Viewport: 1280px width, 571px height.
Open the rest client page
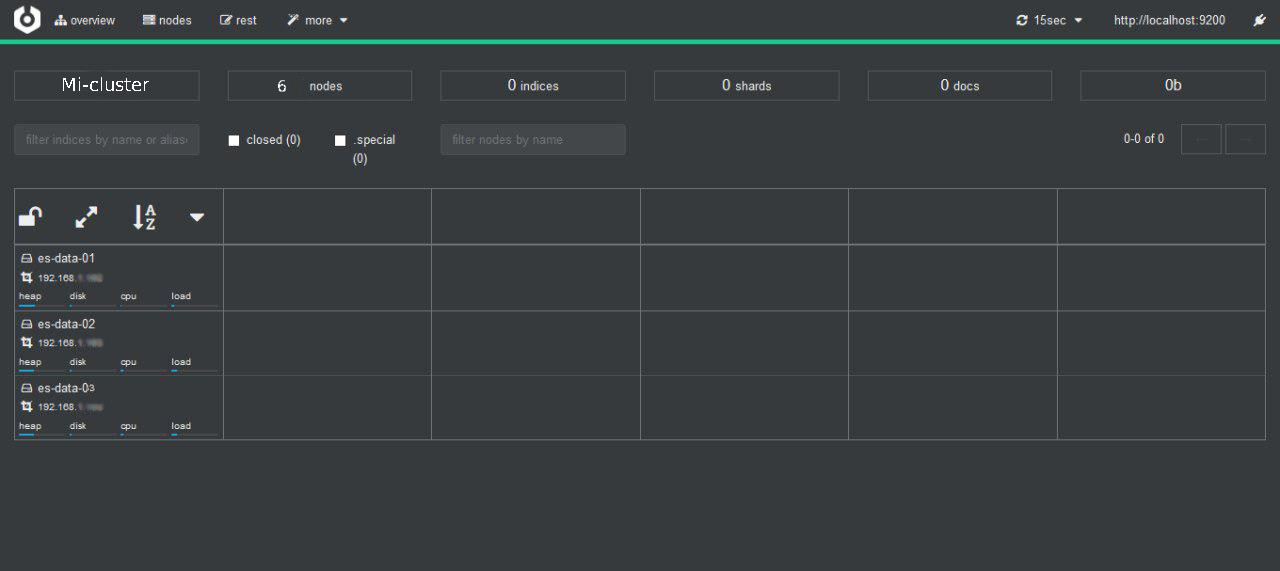click(x=238, y=20)
